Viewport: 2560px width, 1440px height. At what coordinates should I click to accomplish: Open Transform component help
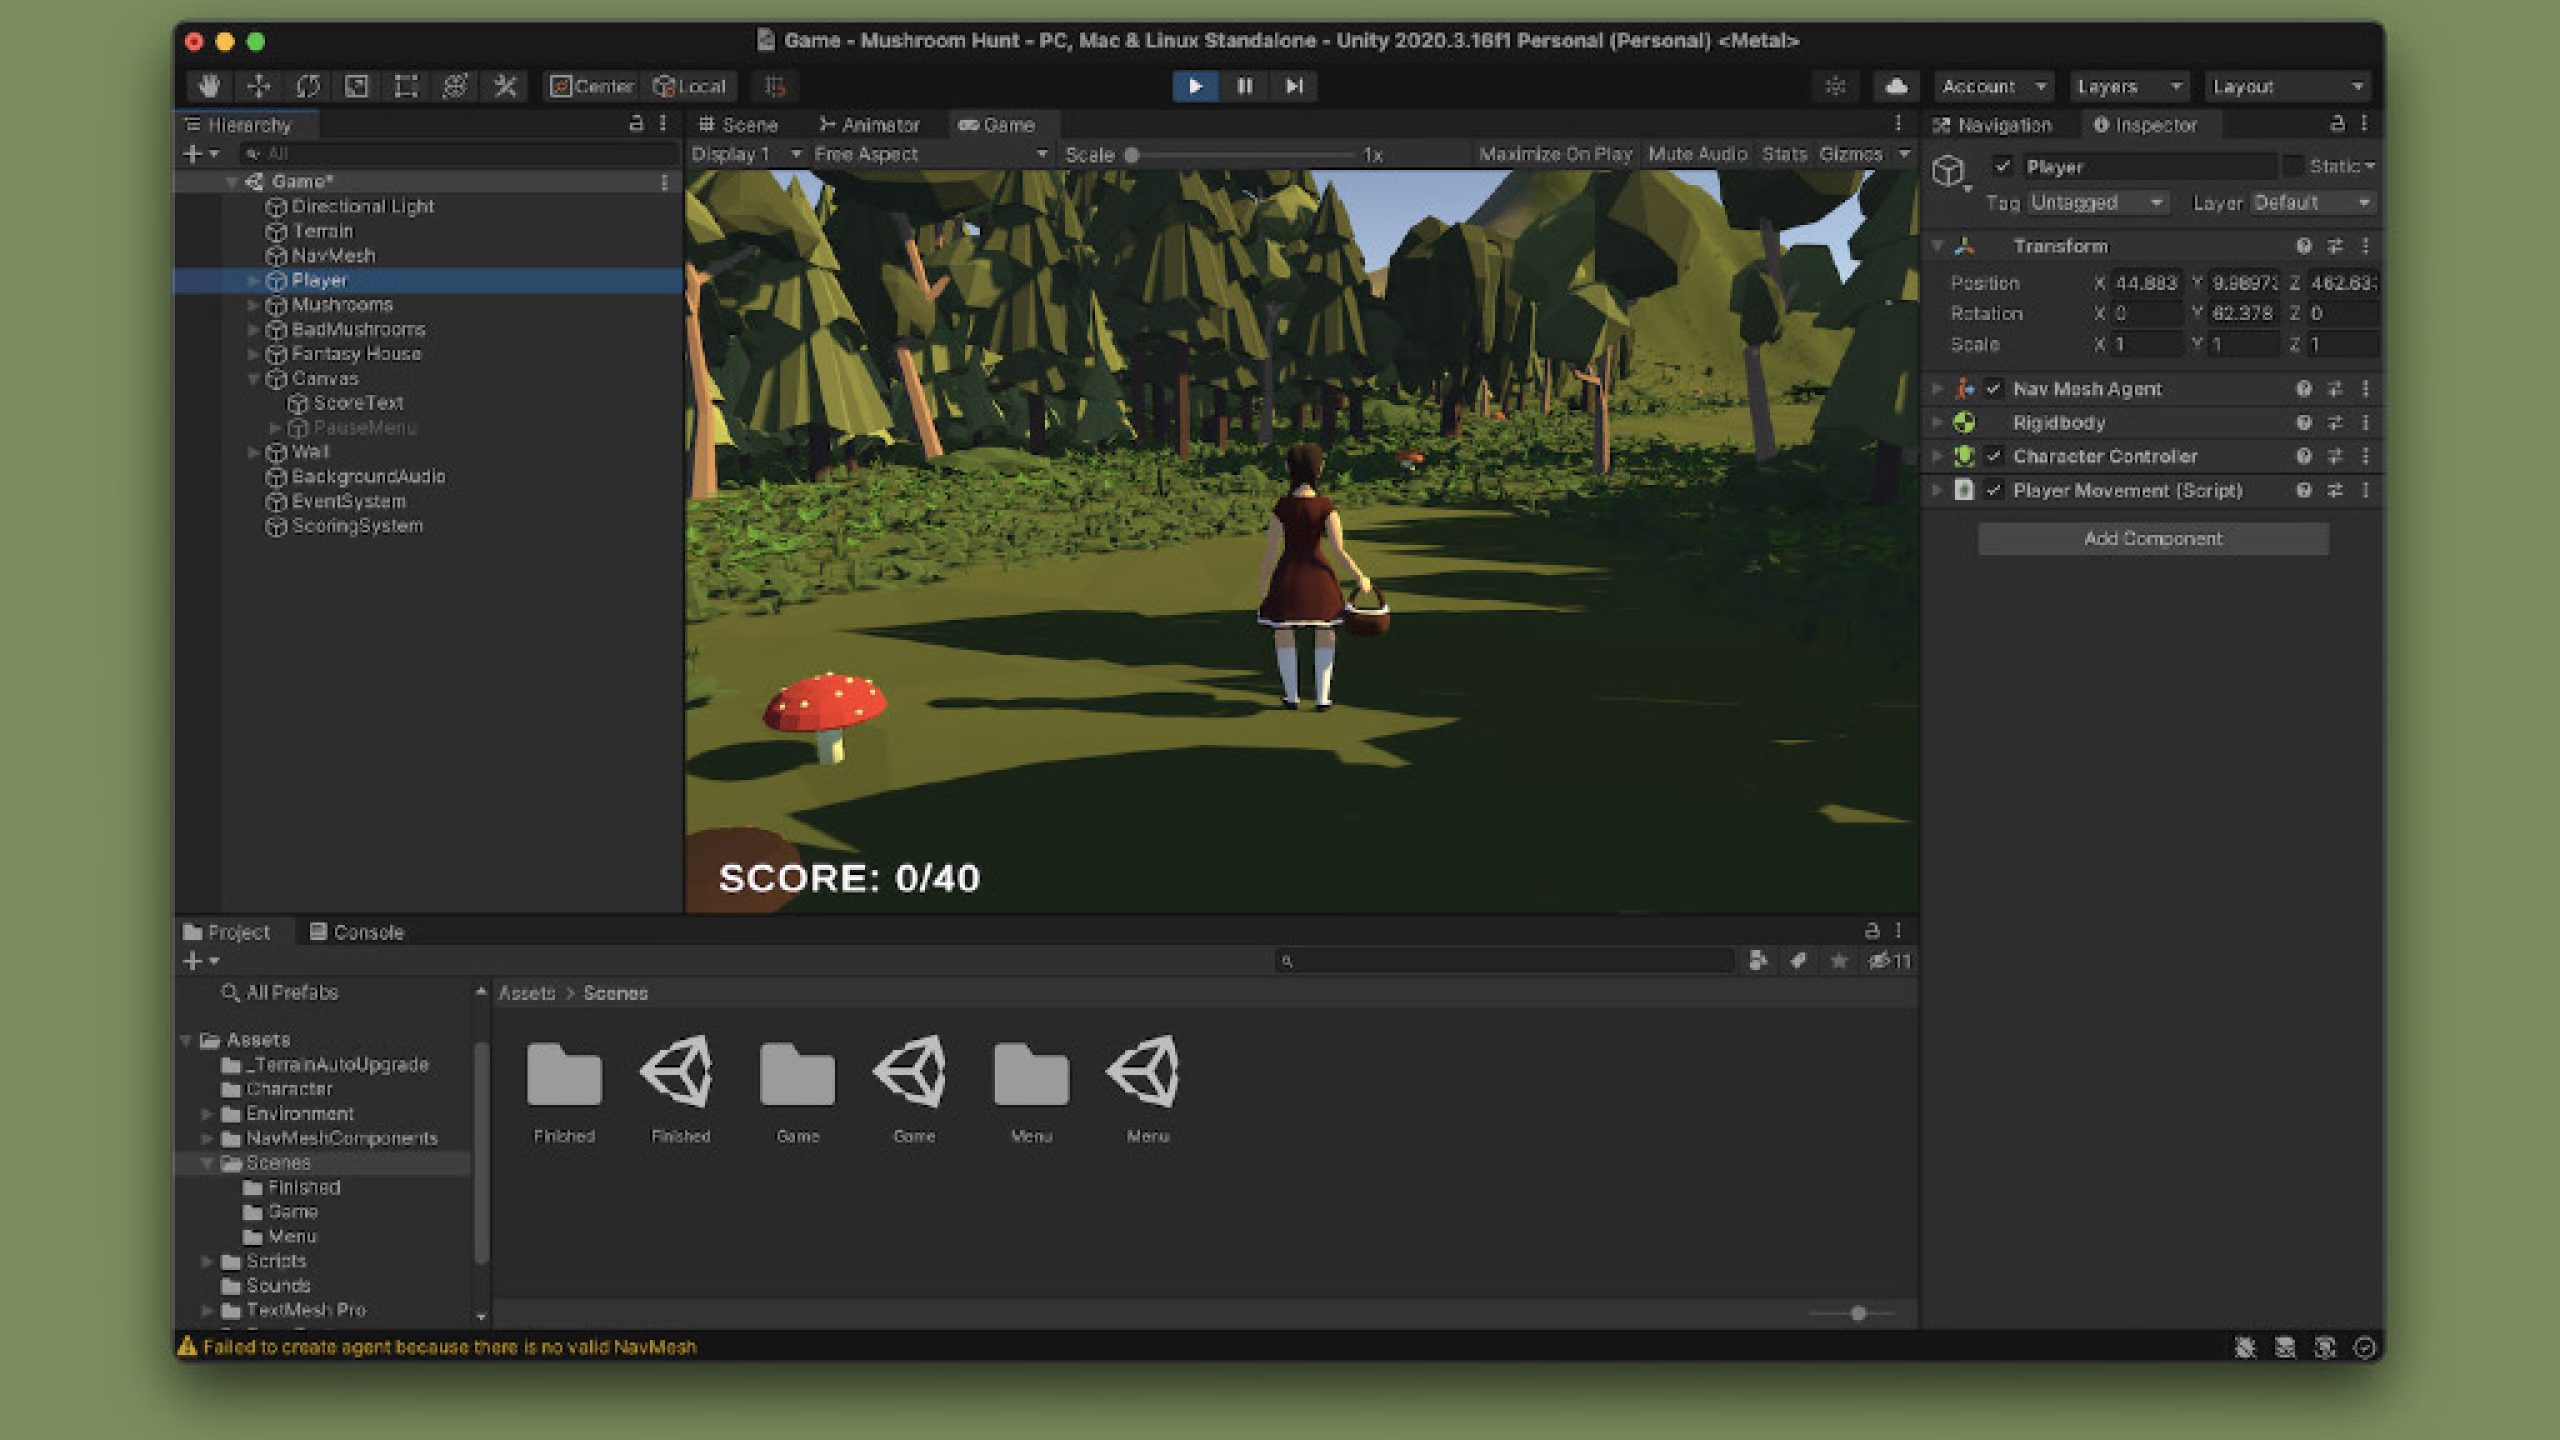(x=2304, y=246)
